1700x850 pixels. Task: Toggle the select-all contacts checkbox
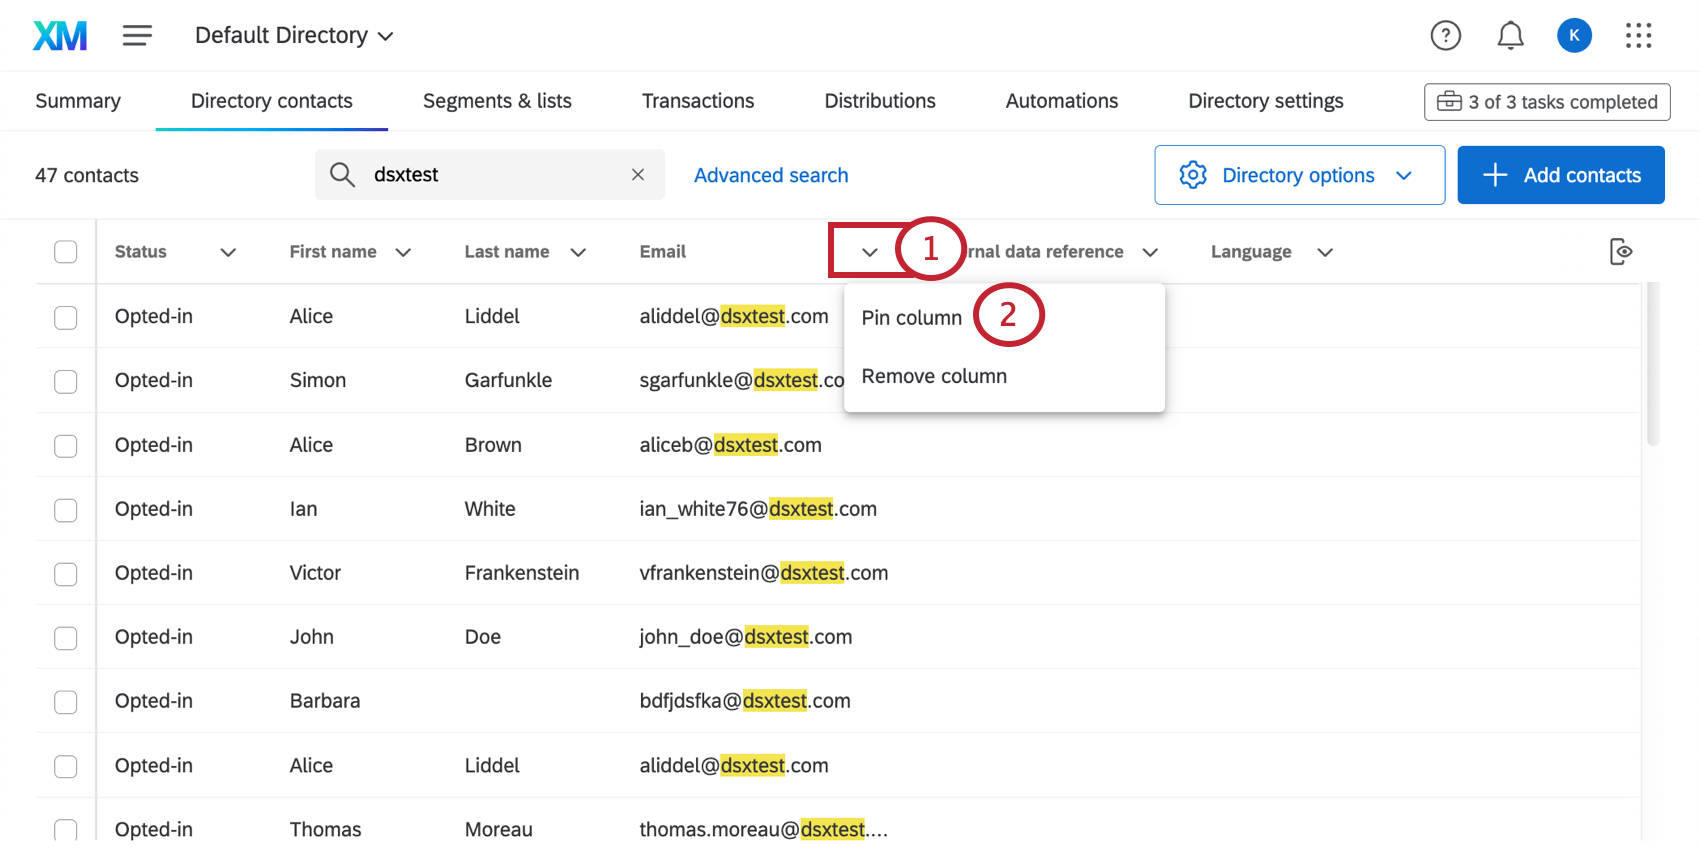pos(66,252)
